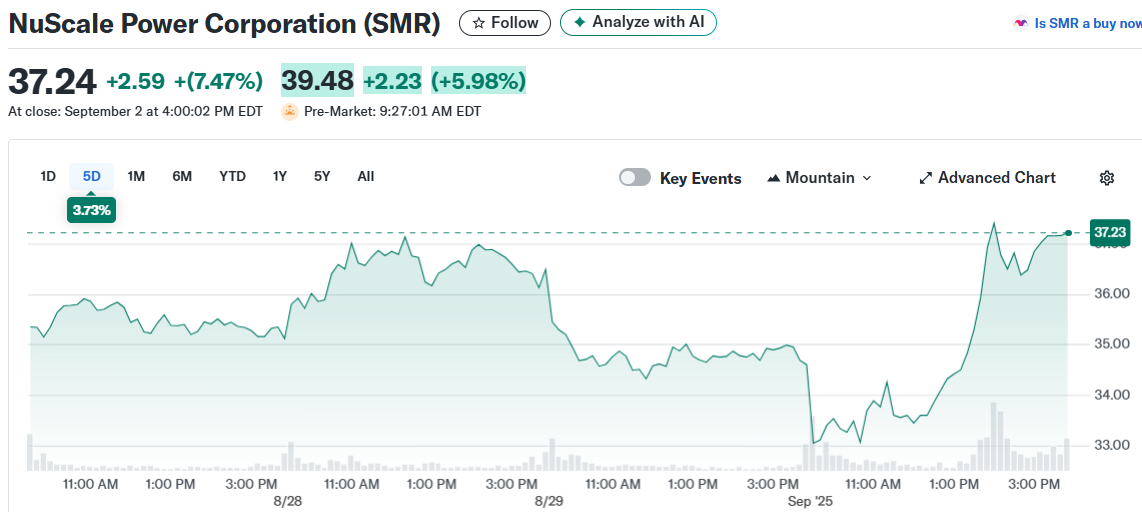Switch chart to 1M range
This screenshot has width=1142, height=512.
(x=136, y=176)
